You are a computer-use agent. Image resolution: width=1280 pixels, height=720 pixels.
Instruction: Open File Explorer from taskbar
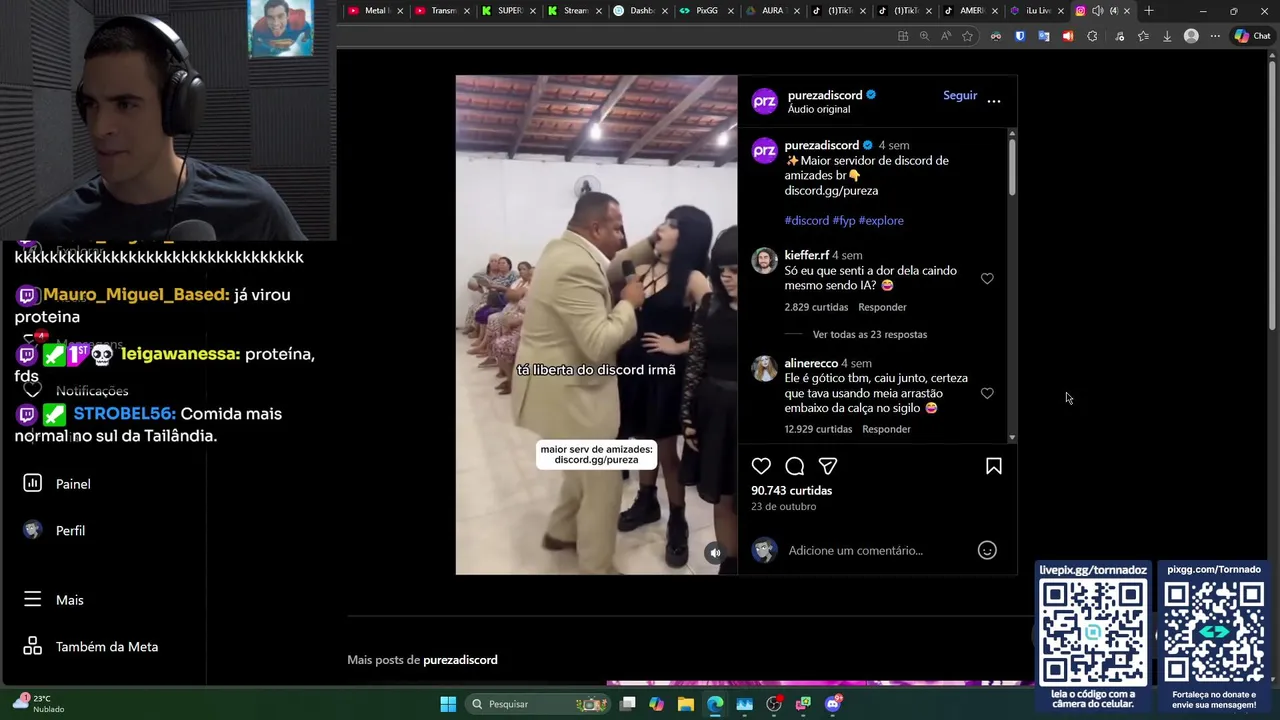(686, 704)
